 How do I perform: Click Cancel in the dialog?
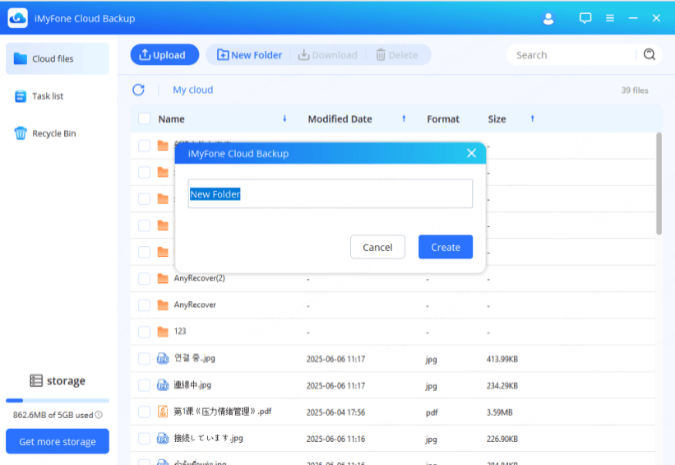[x=378, y=247]
